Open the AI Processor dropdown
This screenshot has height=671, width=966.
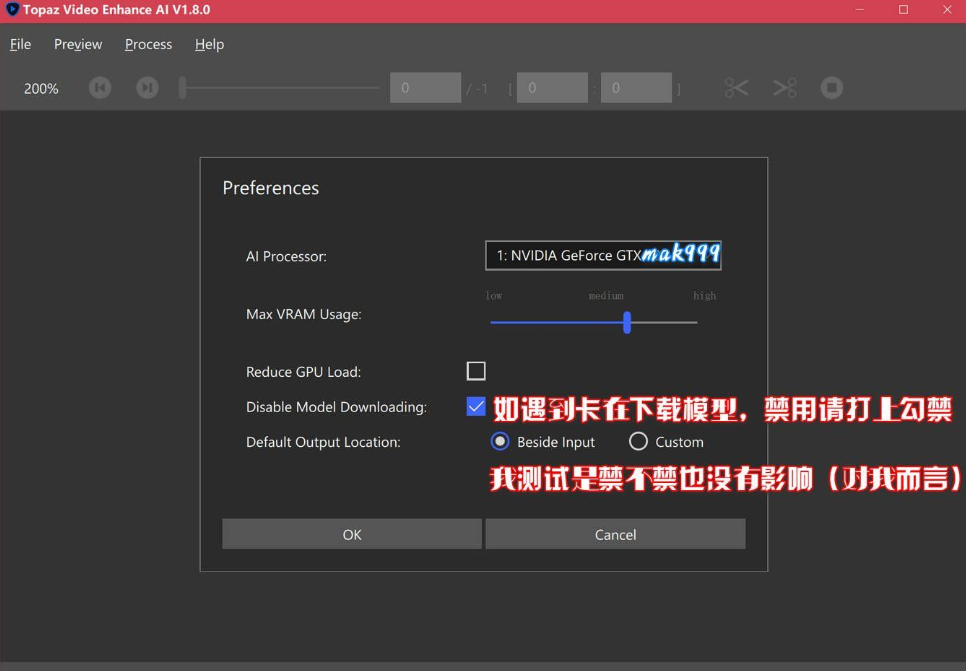pos(602,256)
